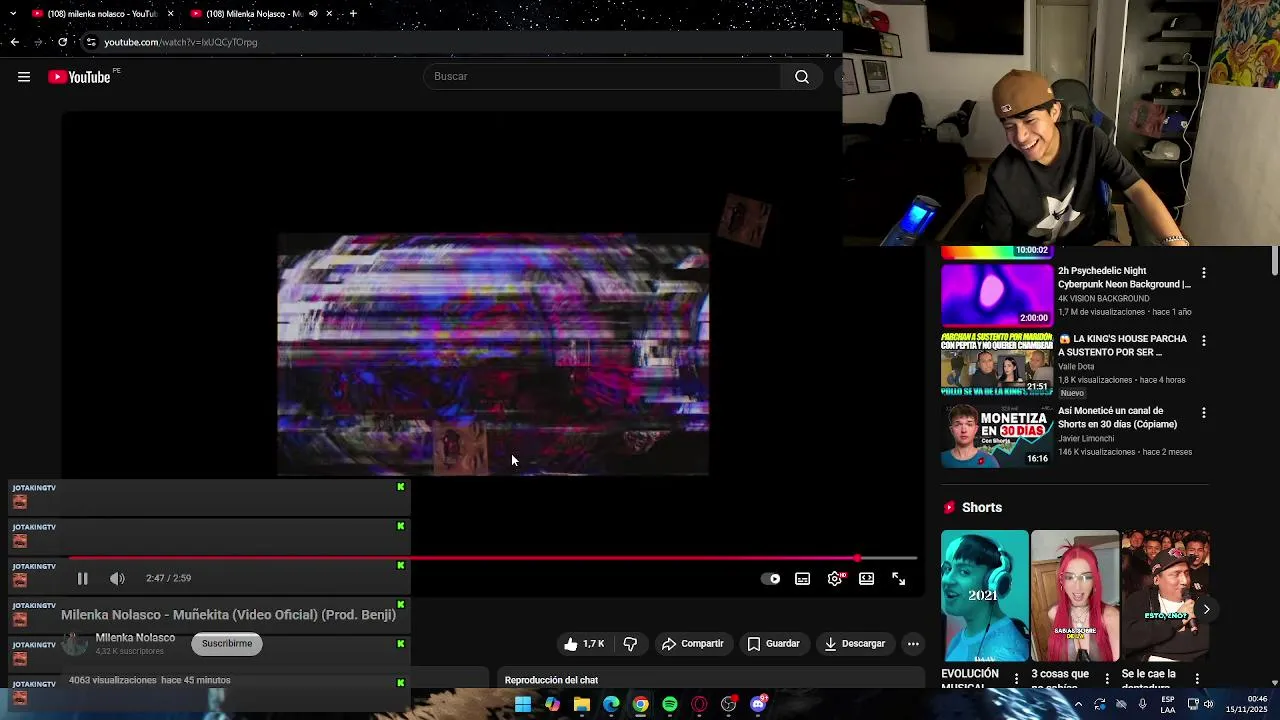Click the 4K VISION BACKGROUND channel name
This screenshot has height=720, width=1280.
click(x=1104, y=298)
